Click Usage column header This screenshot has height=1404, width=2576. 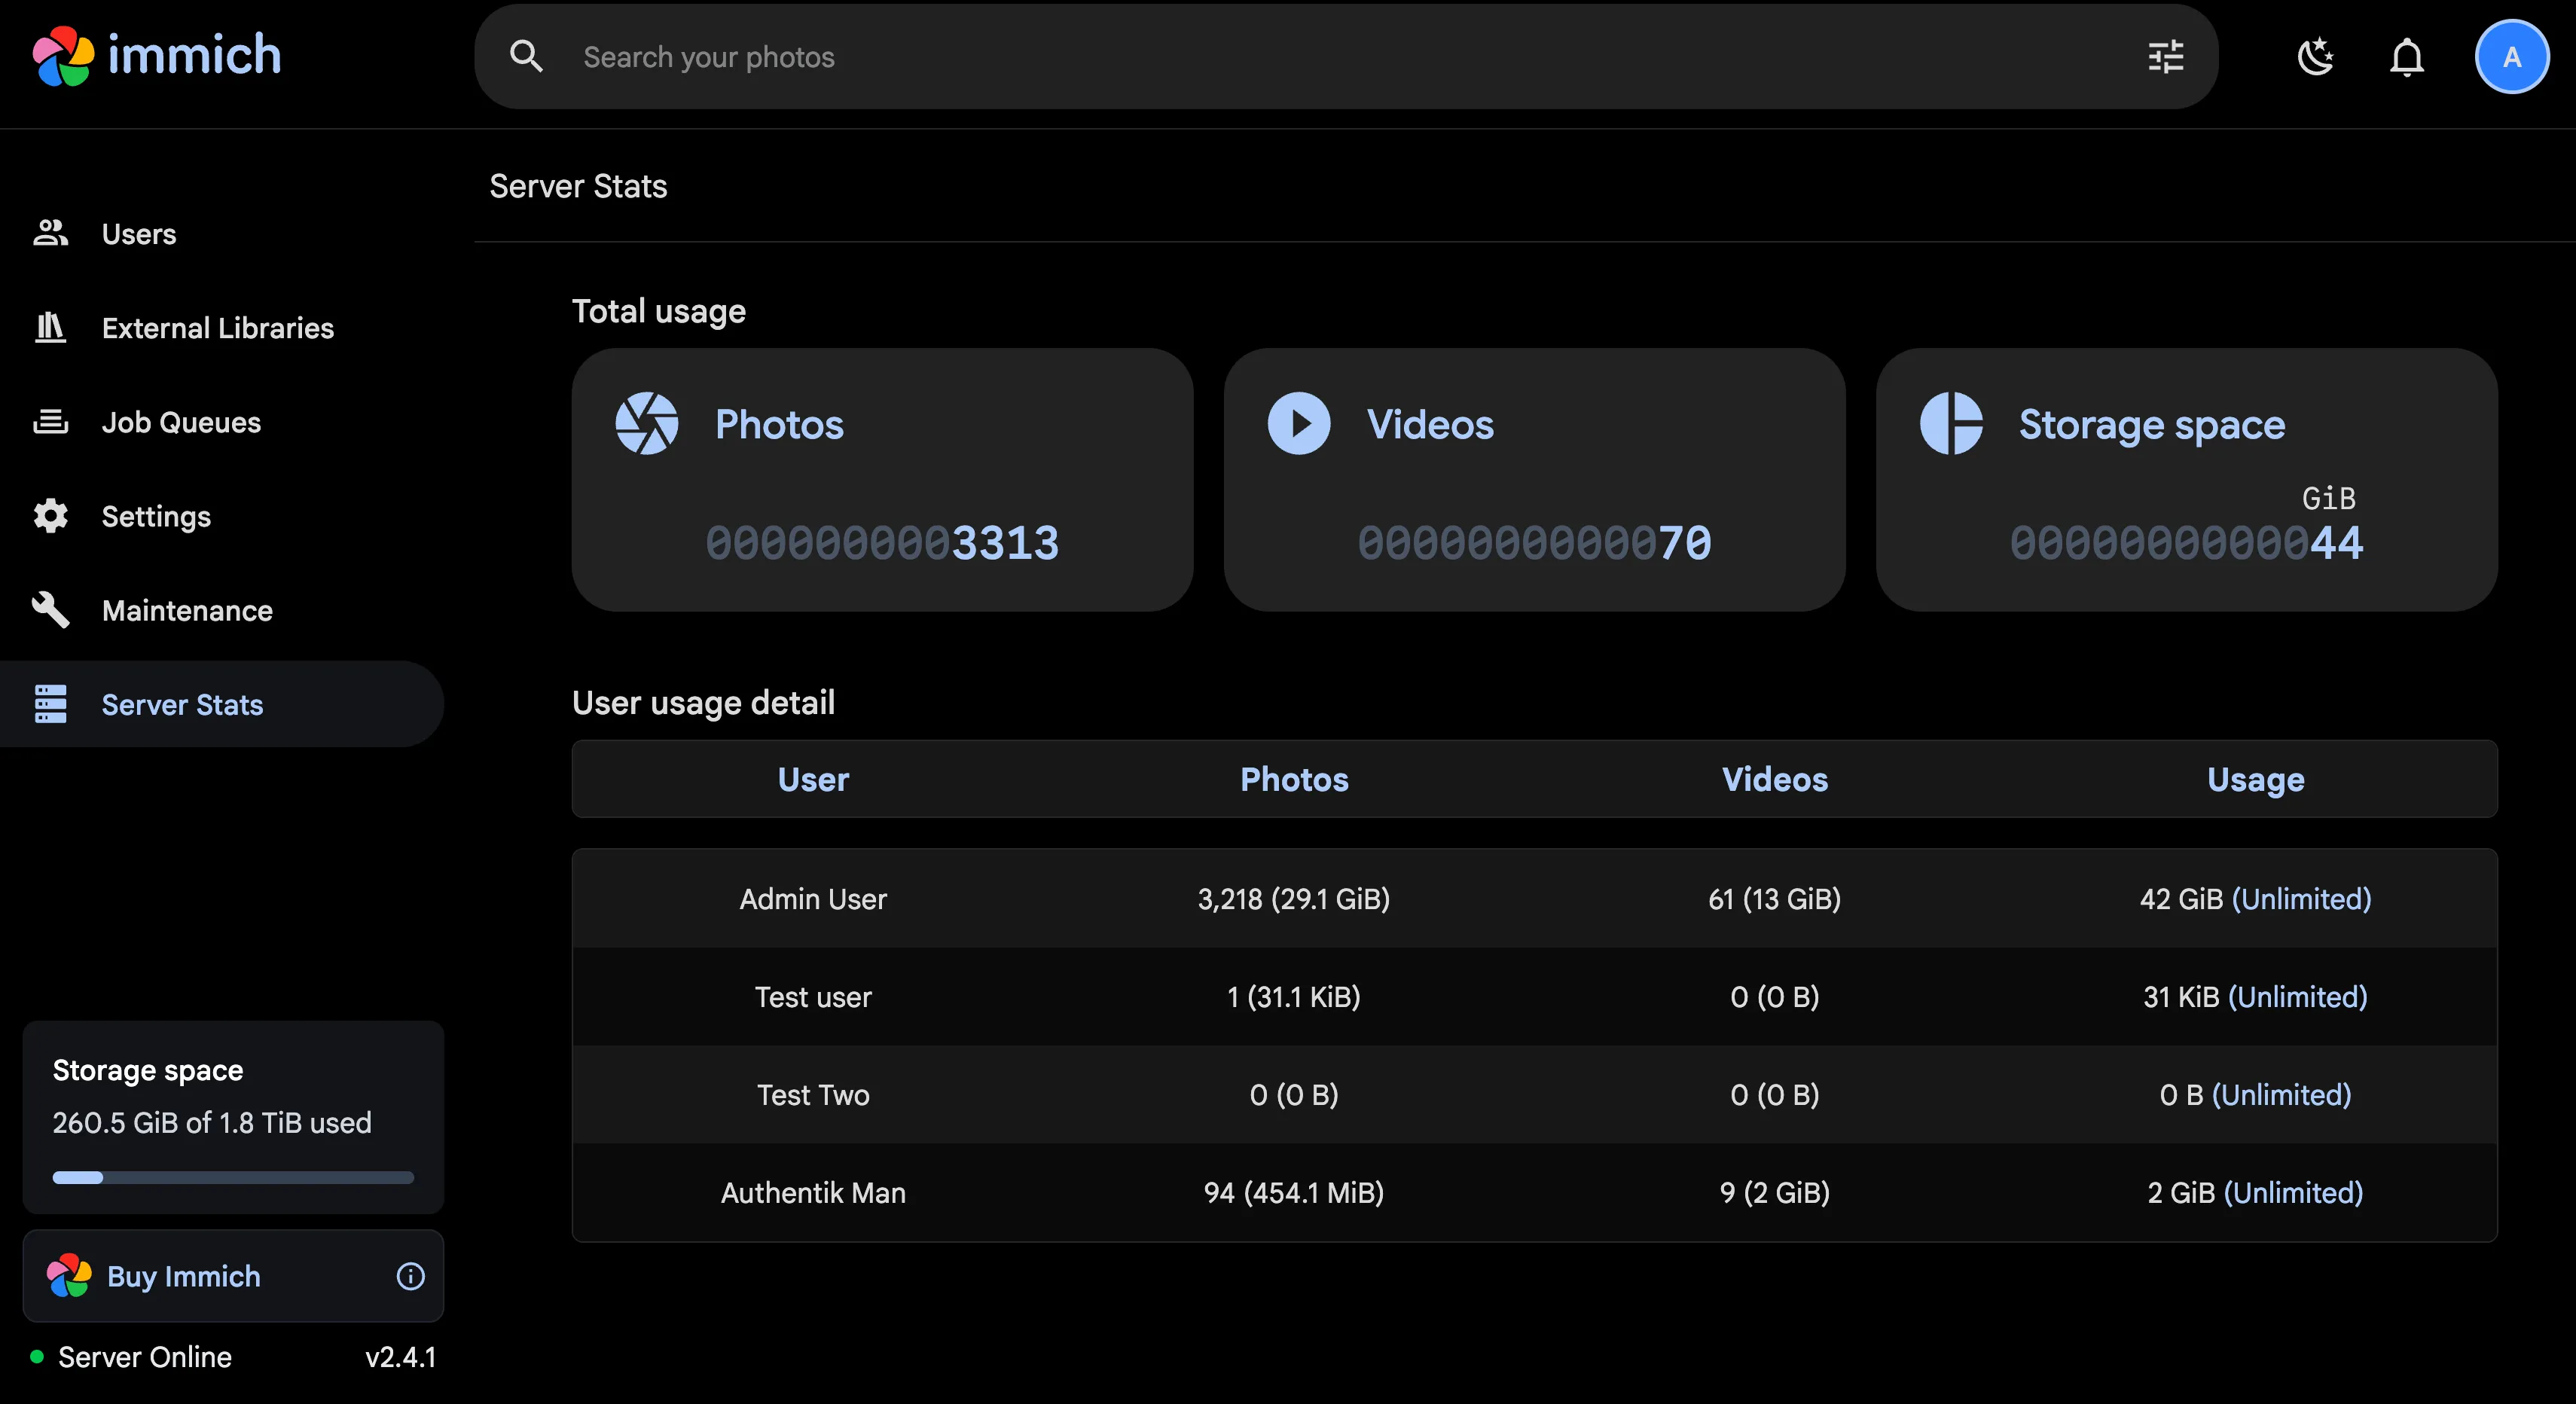(2255, 779)
